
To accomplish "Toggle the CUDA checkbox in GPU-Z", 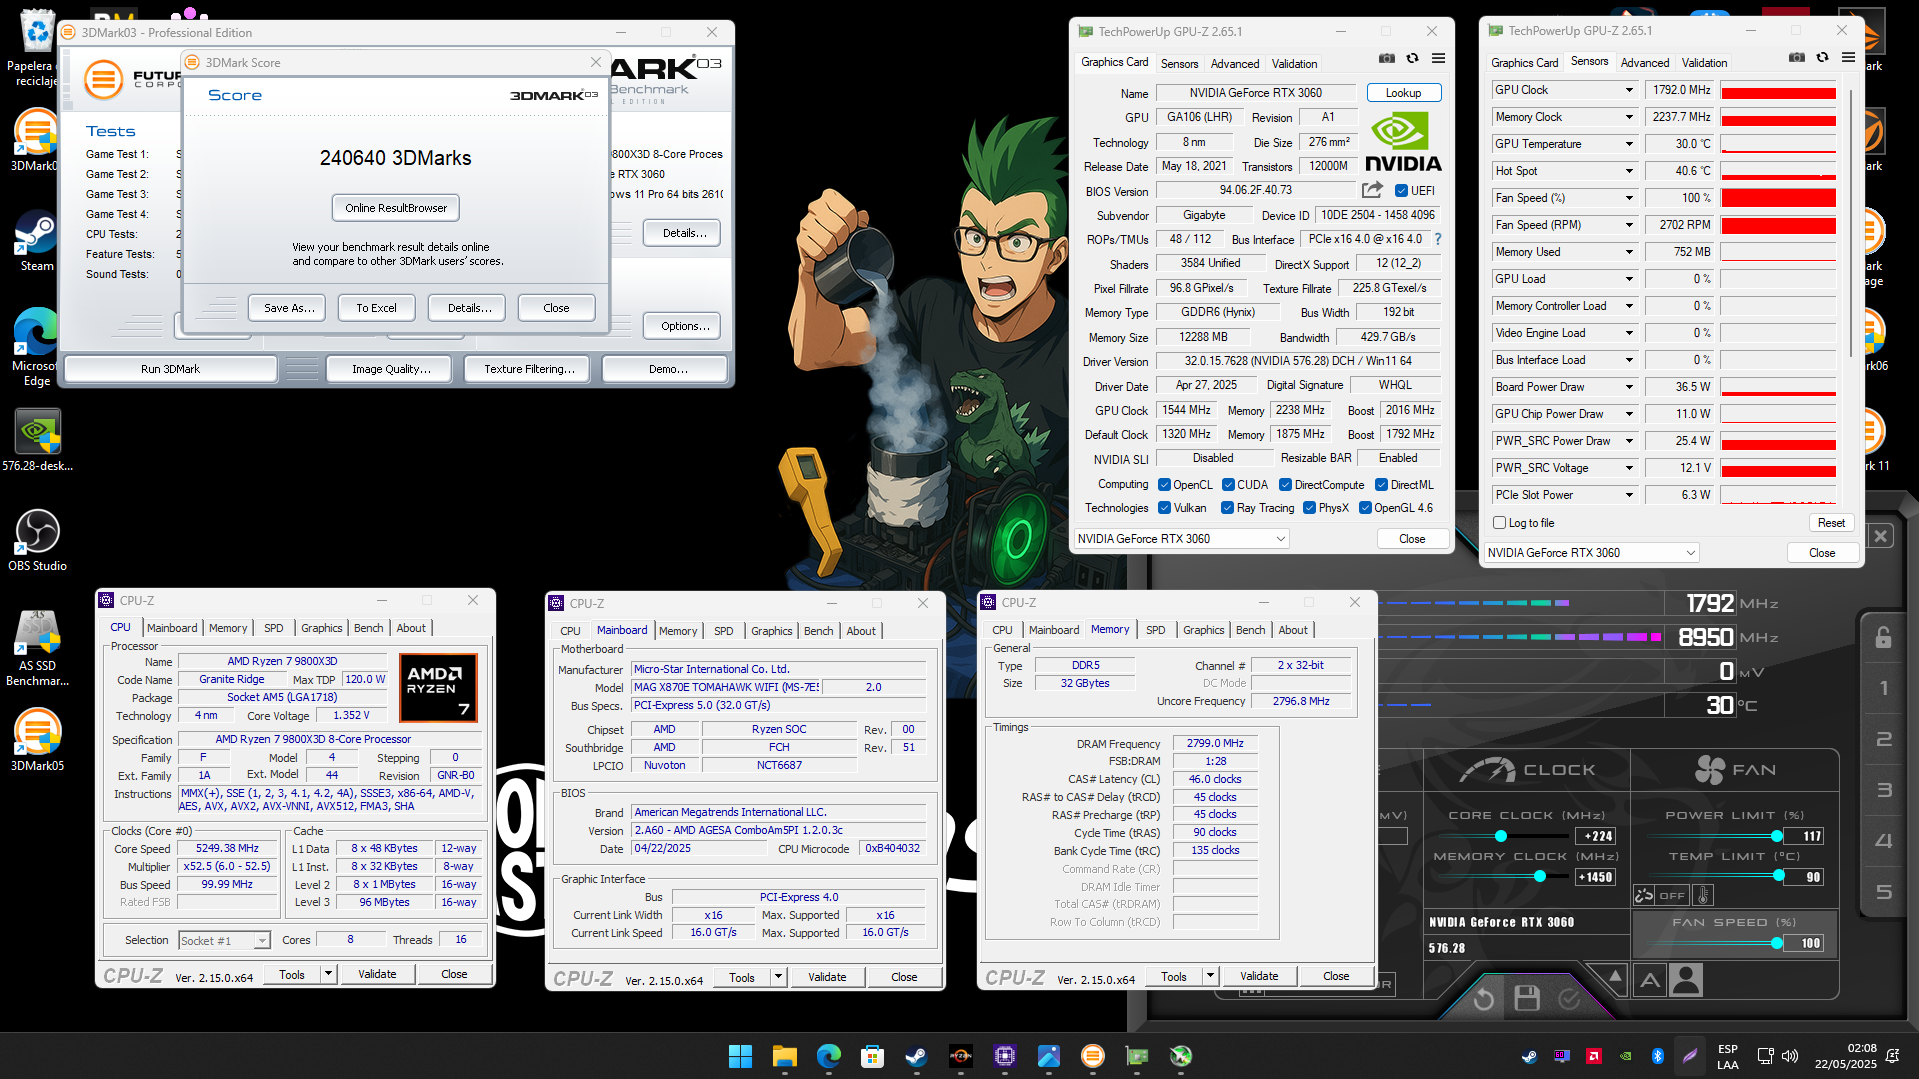I will 1228,485.
